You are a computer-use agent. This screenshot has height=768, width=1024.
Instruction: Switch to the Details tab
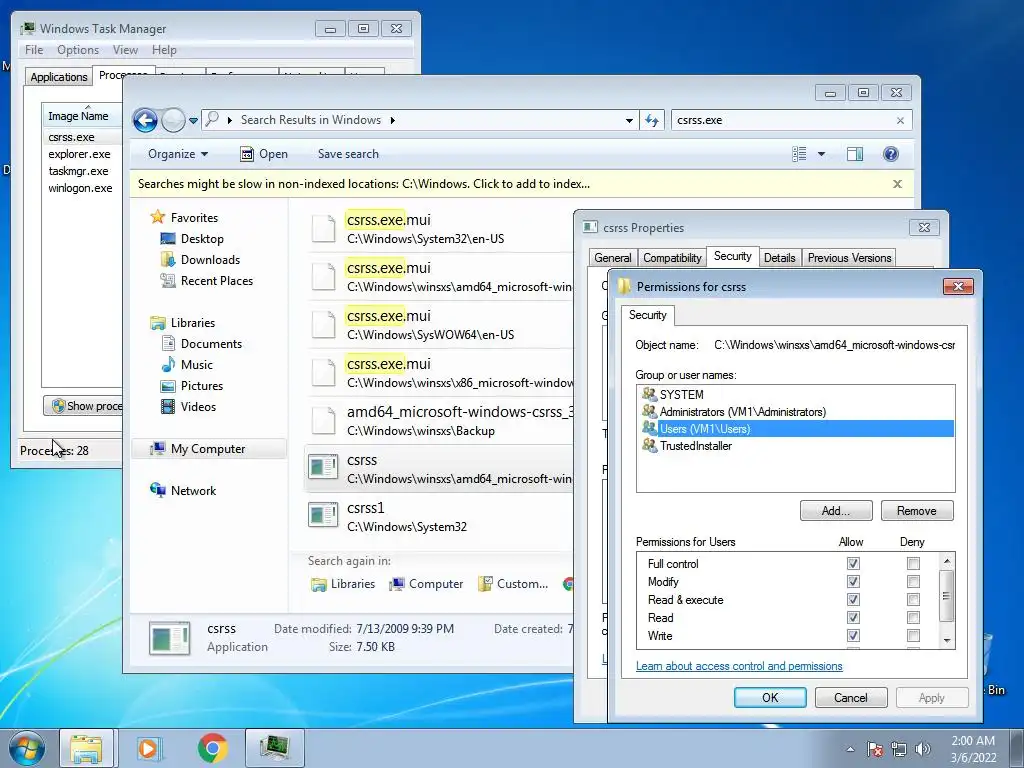pos(779,258)
